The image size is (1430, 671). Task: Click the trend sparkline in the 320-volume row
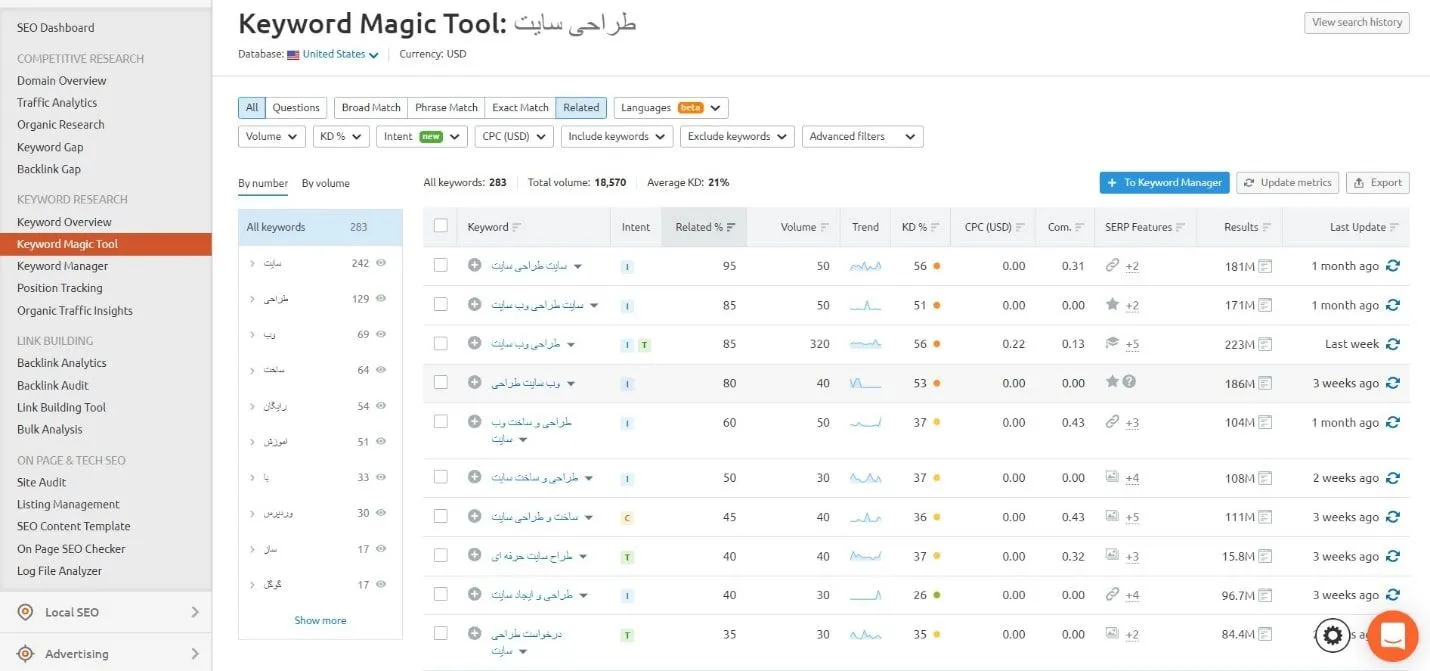click(x=865, y=344)
